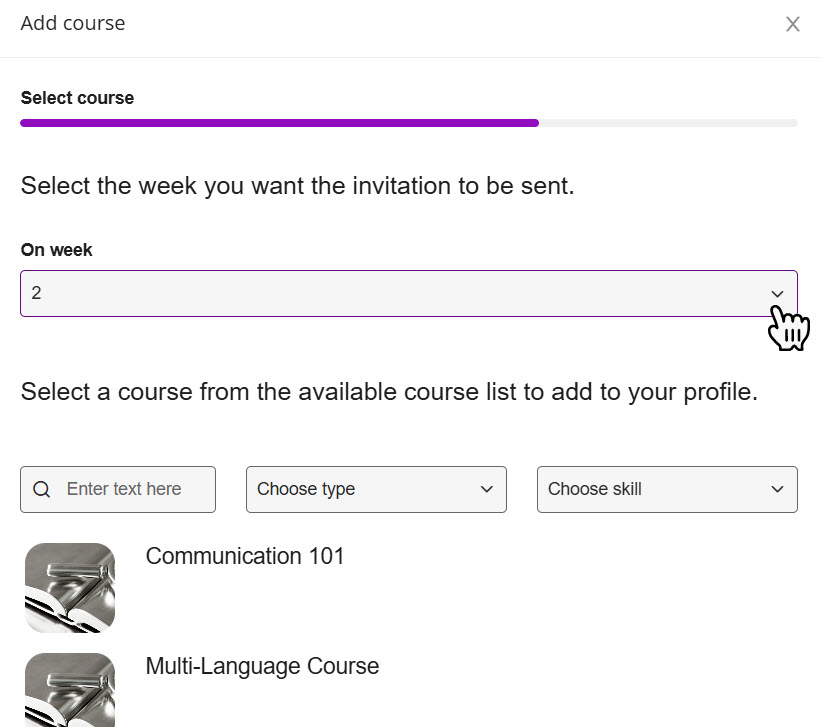
Task: Click the week invitation instruction text
Action: click(297, 186)
